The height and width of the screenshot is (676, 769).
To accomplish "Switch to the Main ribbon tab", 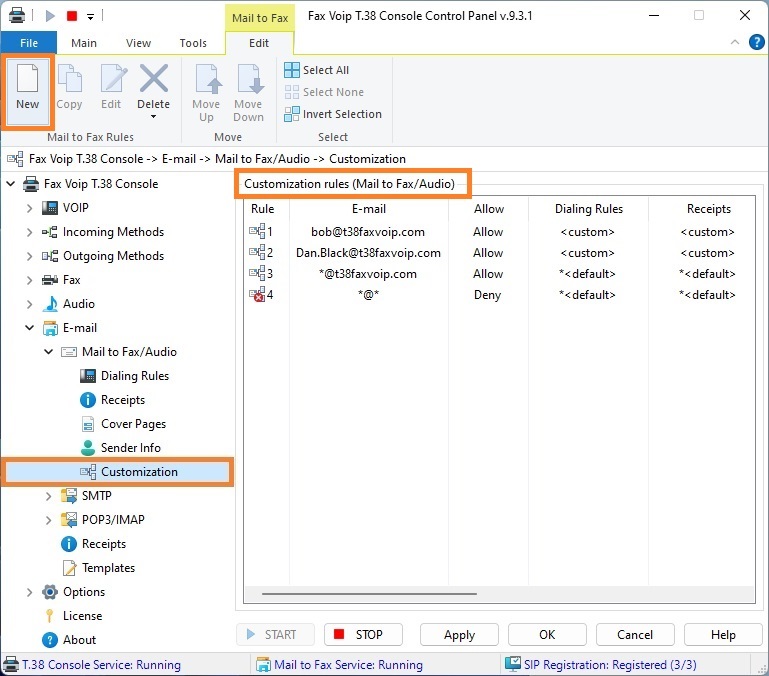I will coord(84,43).
